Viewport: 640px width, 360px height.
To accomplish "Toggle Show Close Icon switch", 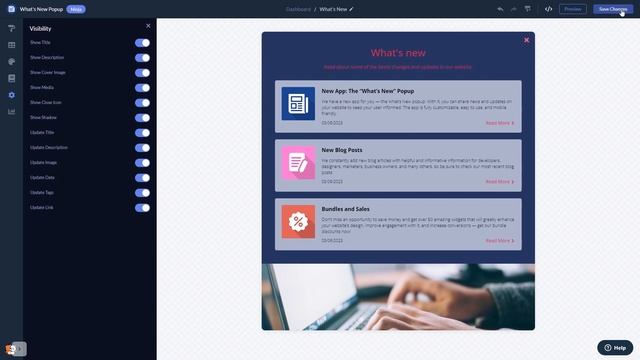I will (142, 103).
